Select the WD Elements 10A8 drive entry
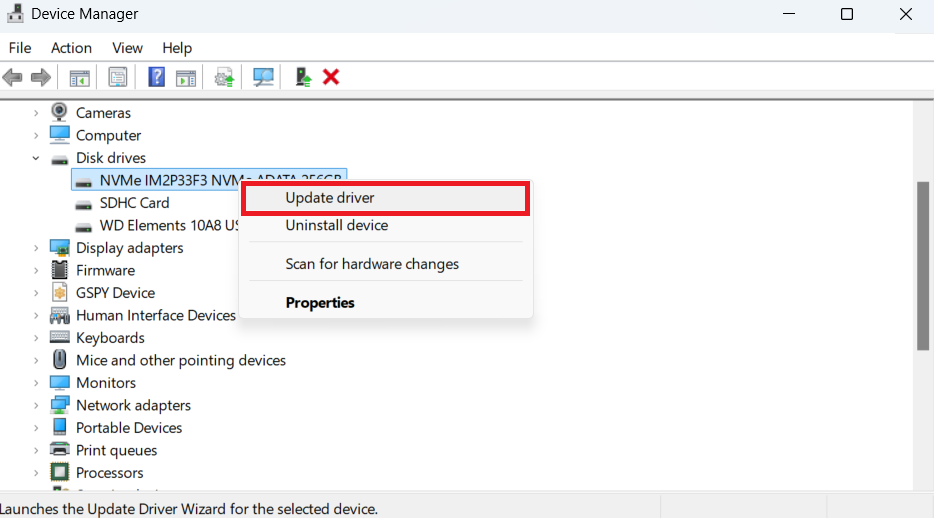This screenshot has height=518, width=934. coord(169,225)
